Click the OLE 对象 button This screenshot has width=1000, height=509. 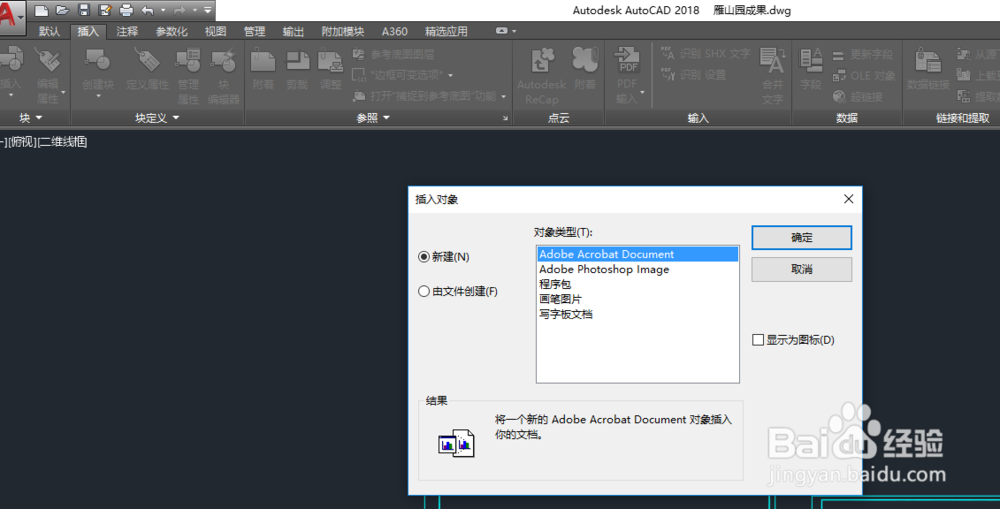click(864, 76)
